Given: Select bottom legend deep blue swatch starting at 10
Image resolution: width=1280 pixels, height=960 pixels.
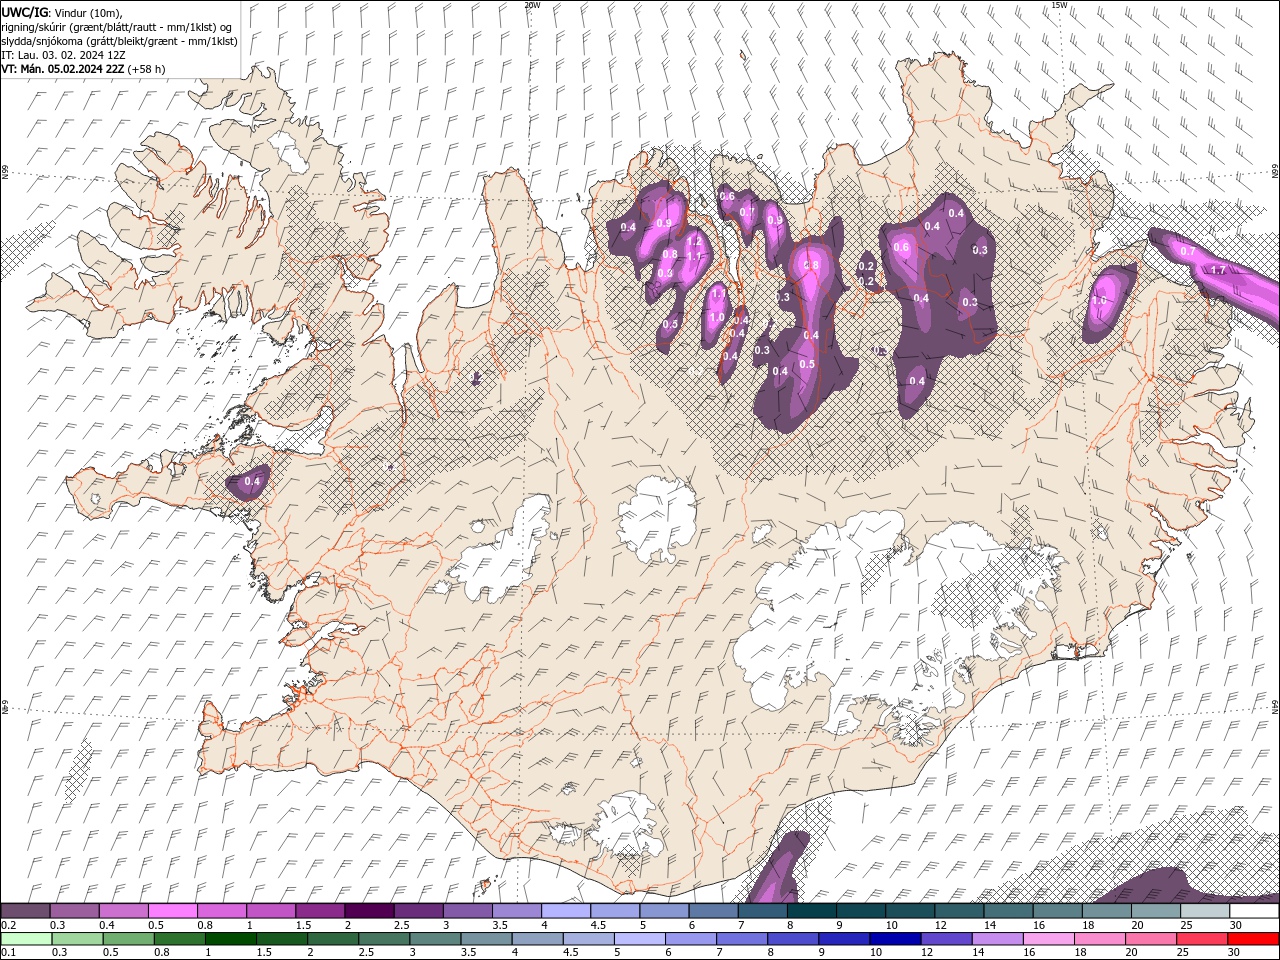Looking at the screenshot, I should point(894,939).
